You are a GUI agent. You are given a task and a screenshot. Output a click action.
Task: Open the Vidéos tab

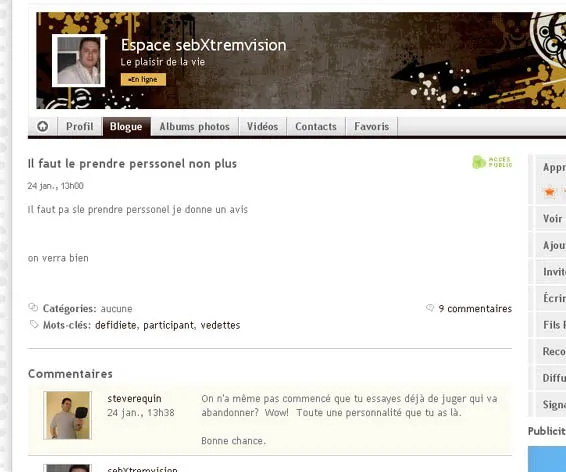[262, 126]
